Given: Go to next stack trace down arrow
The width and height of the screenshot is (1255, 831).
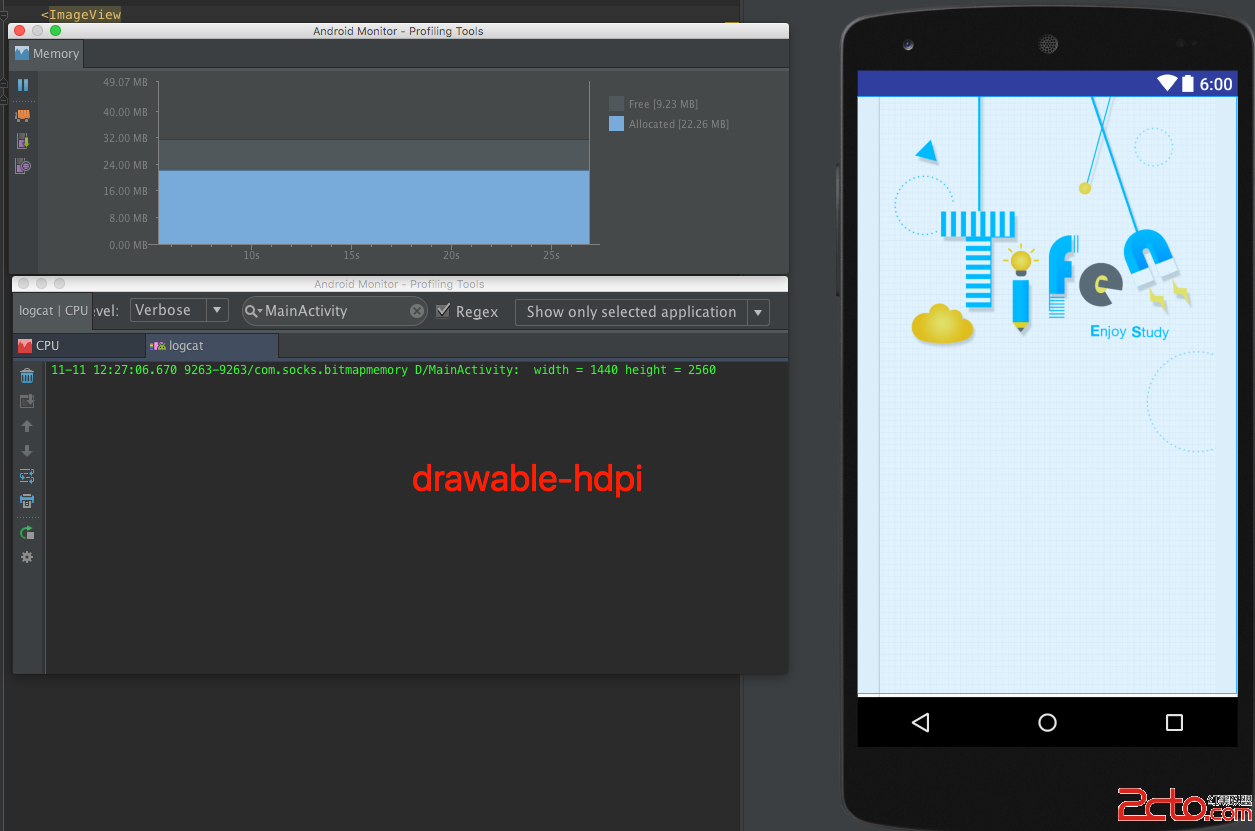Looking at the screenshot, I should click(x=27, y=451).
